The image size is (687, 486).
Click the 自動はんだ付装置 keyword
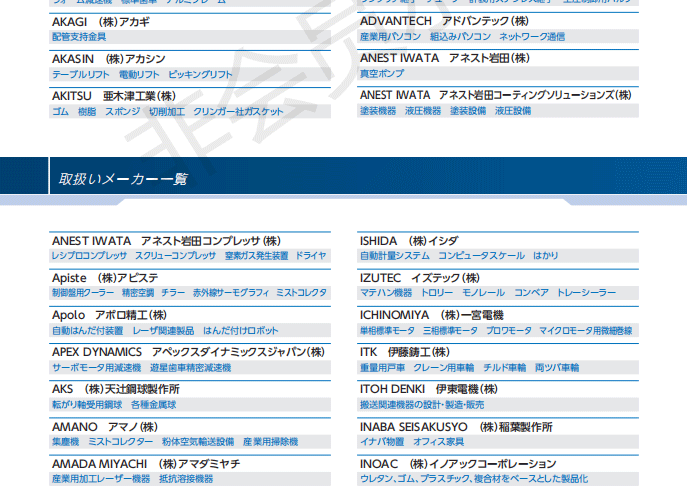click(x=88, y=330)
